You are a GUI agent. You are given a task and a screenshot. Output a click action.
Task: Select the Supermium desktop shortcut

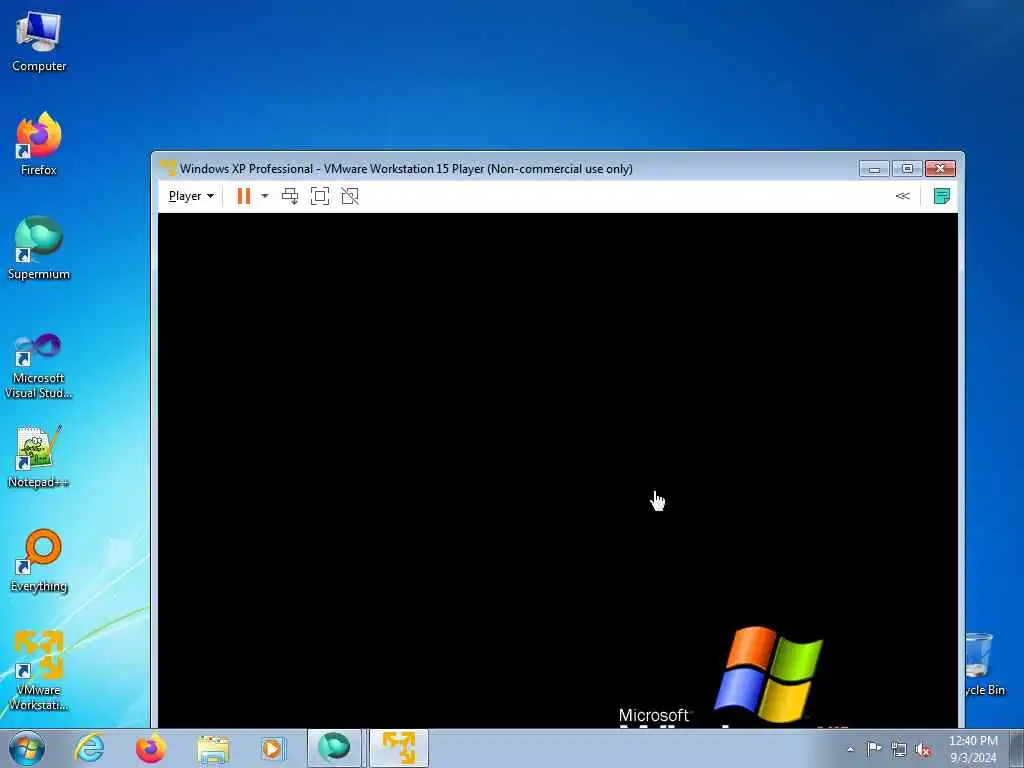[39, 248]
